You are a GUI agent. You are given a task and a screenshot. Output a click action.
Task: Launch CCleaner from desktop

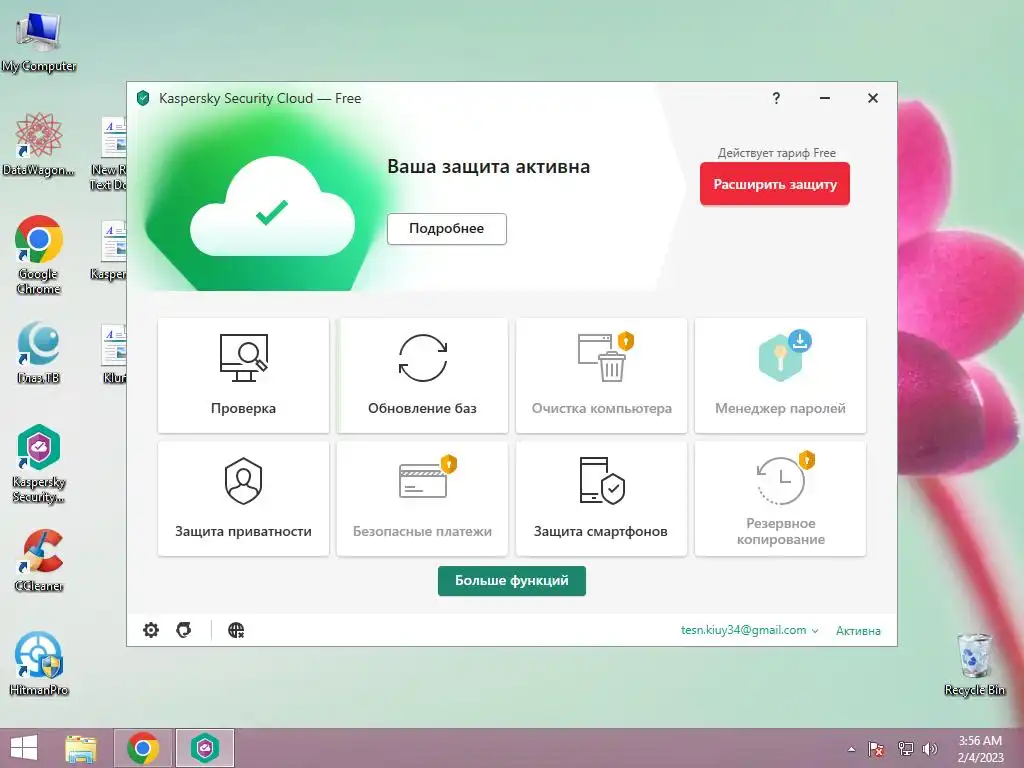tap(39, 560)
